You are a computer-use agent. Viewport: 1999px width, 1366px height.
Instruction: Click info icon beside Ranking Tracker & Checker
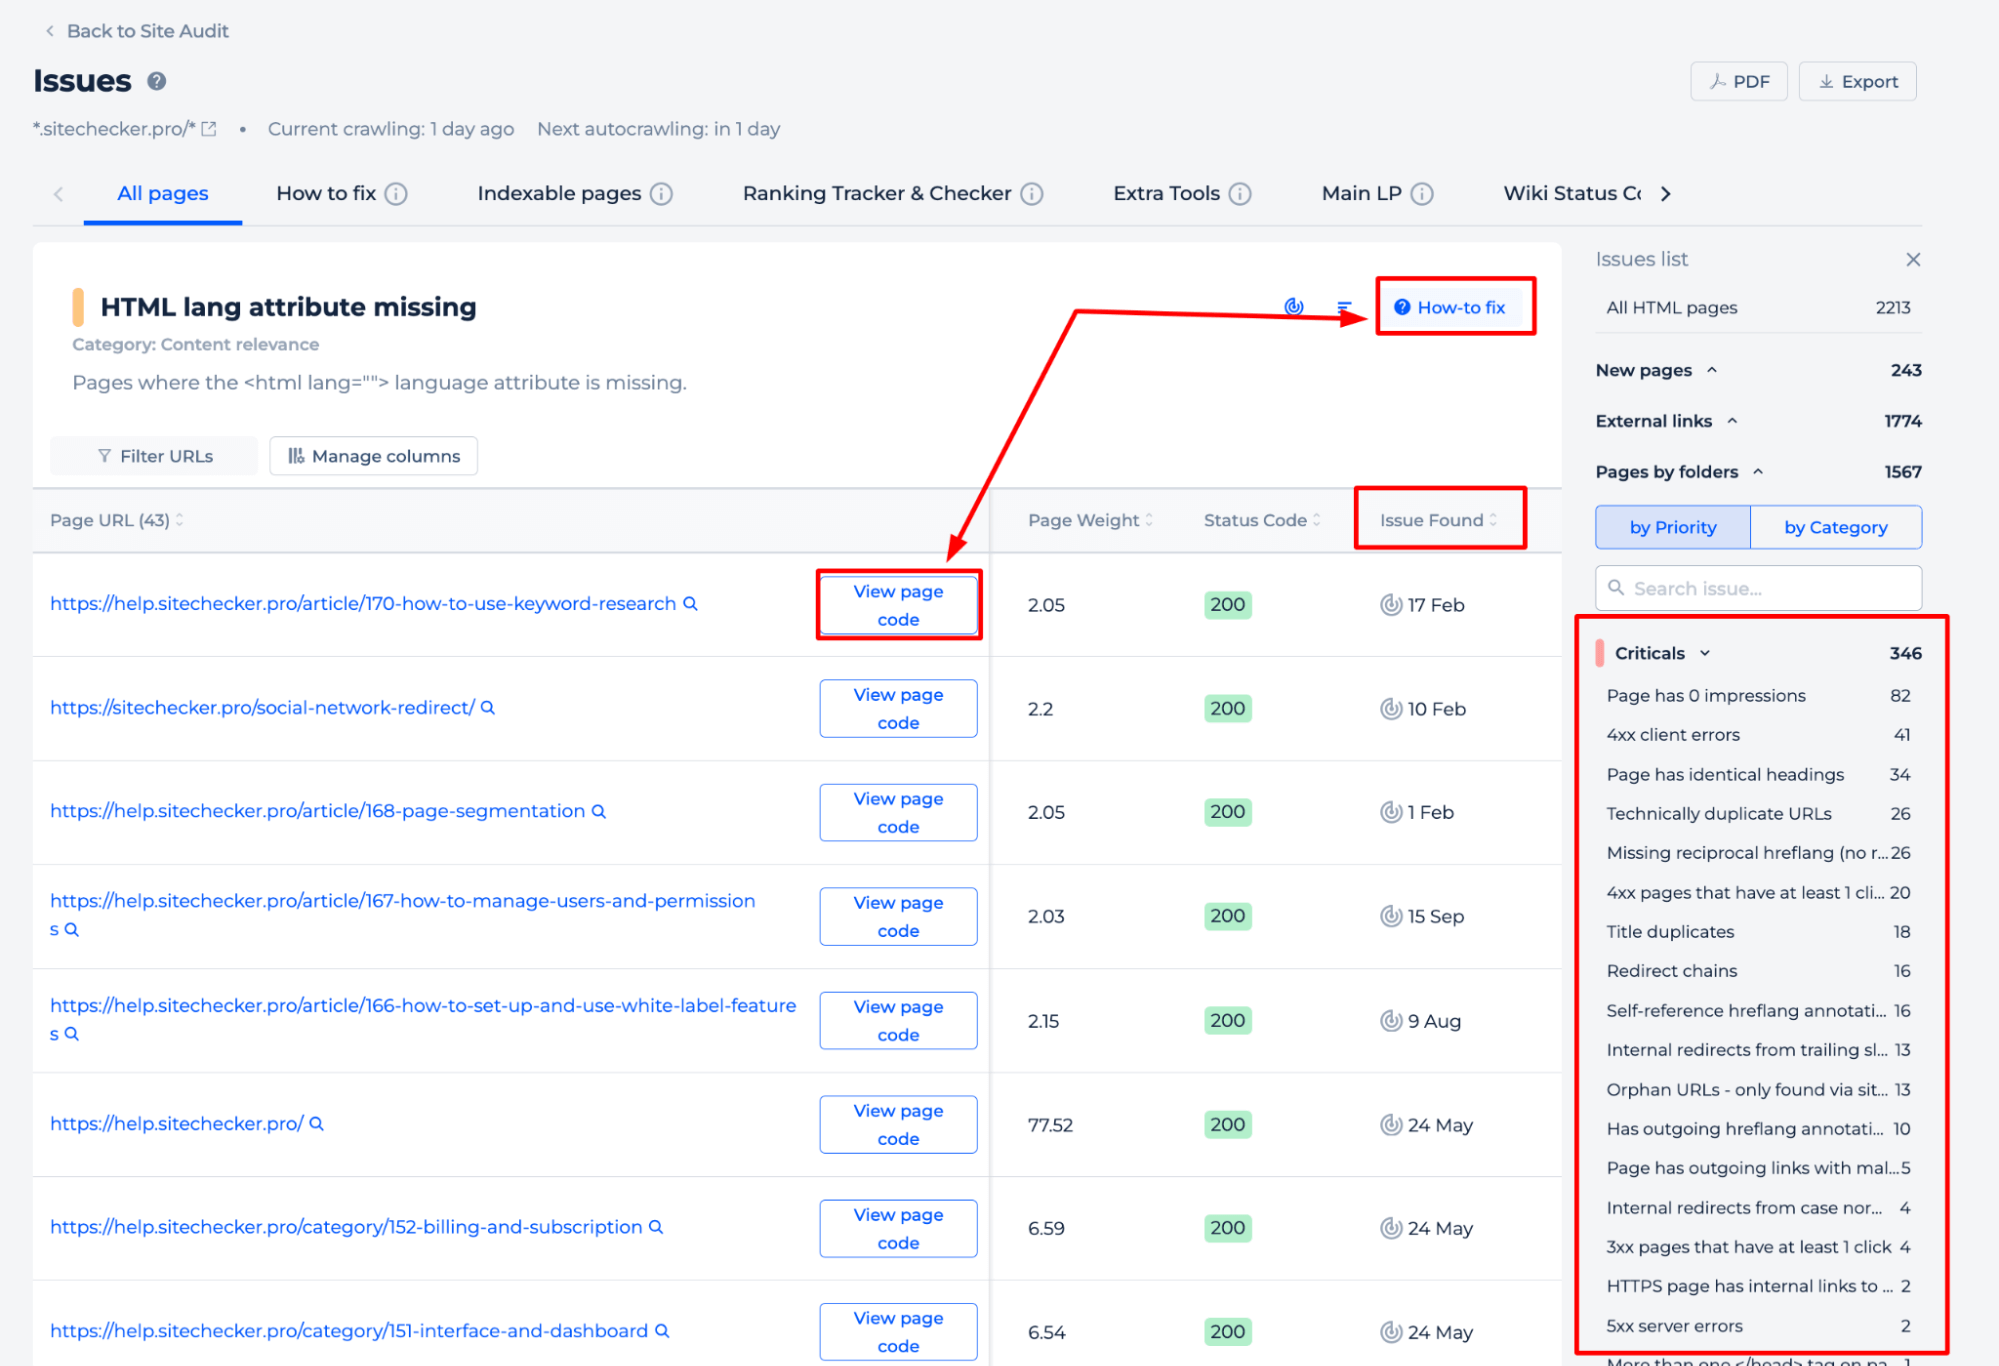pos(1031,194)
